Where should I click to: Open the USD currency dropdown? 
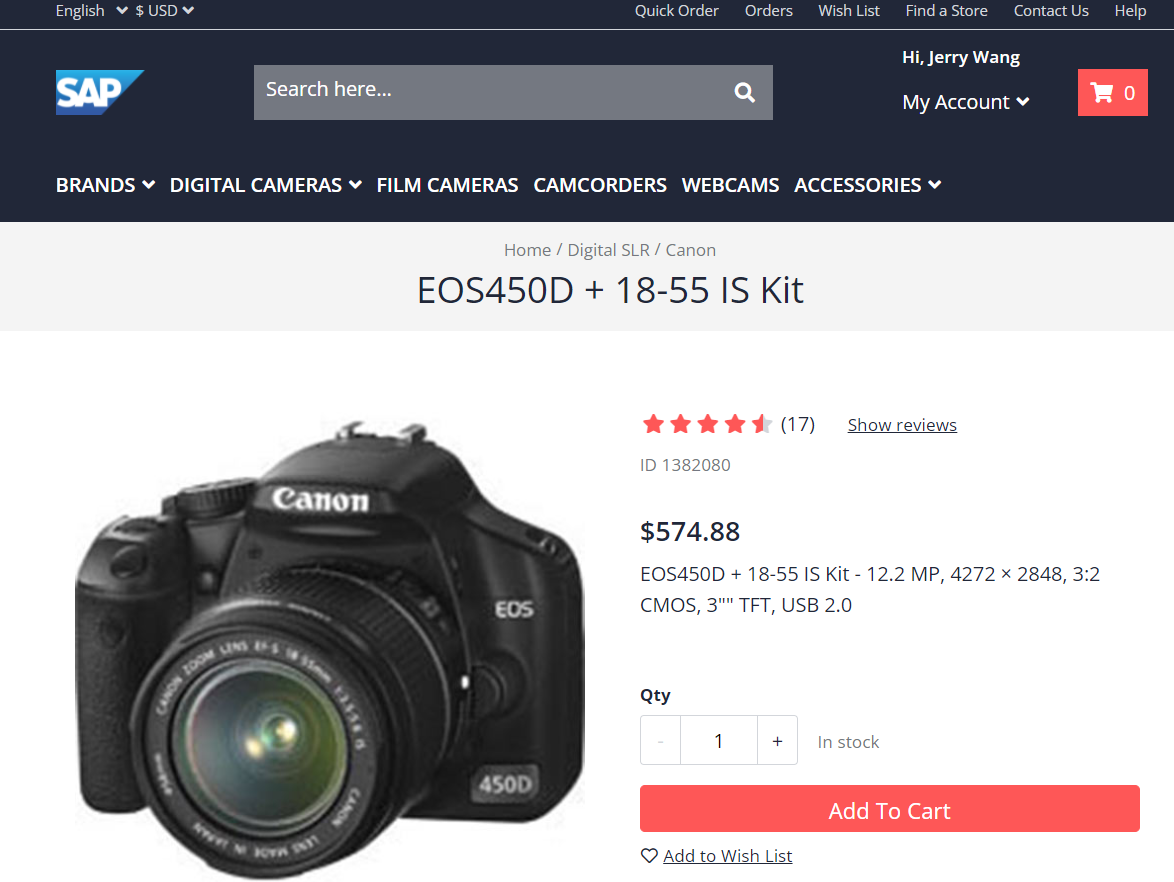tap(165, 10)
